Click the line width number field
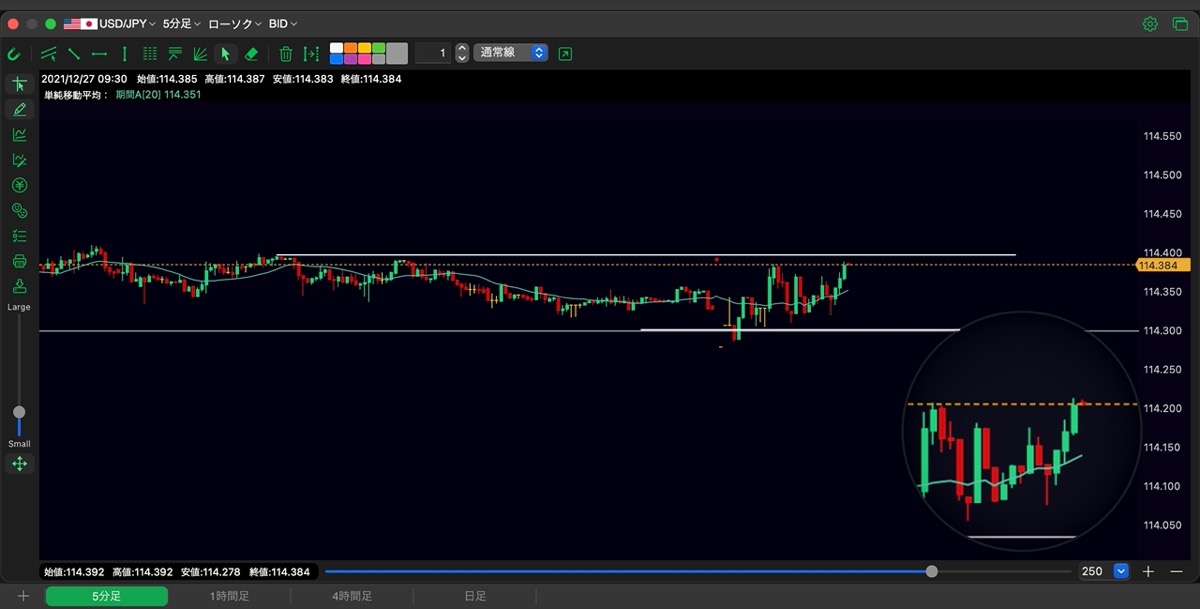This screenshot has width=1200, height=609. (433, 53)
